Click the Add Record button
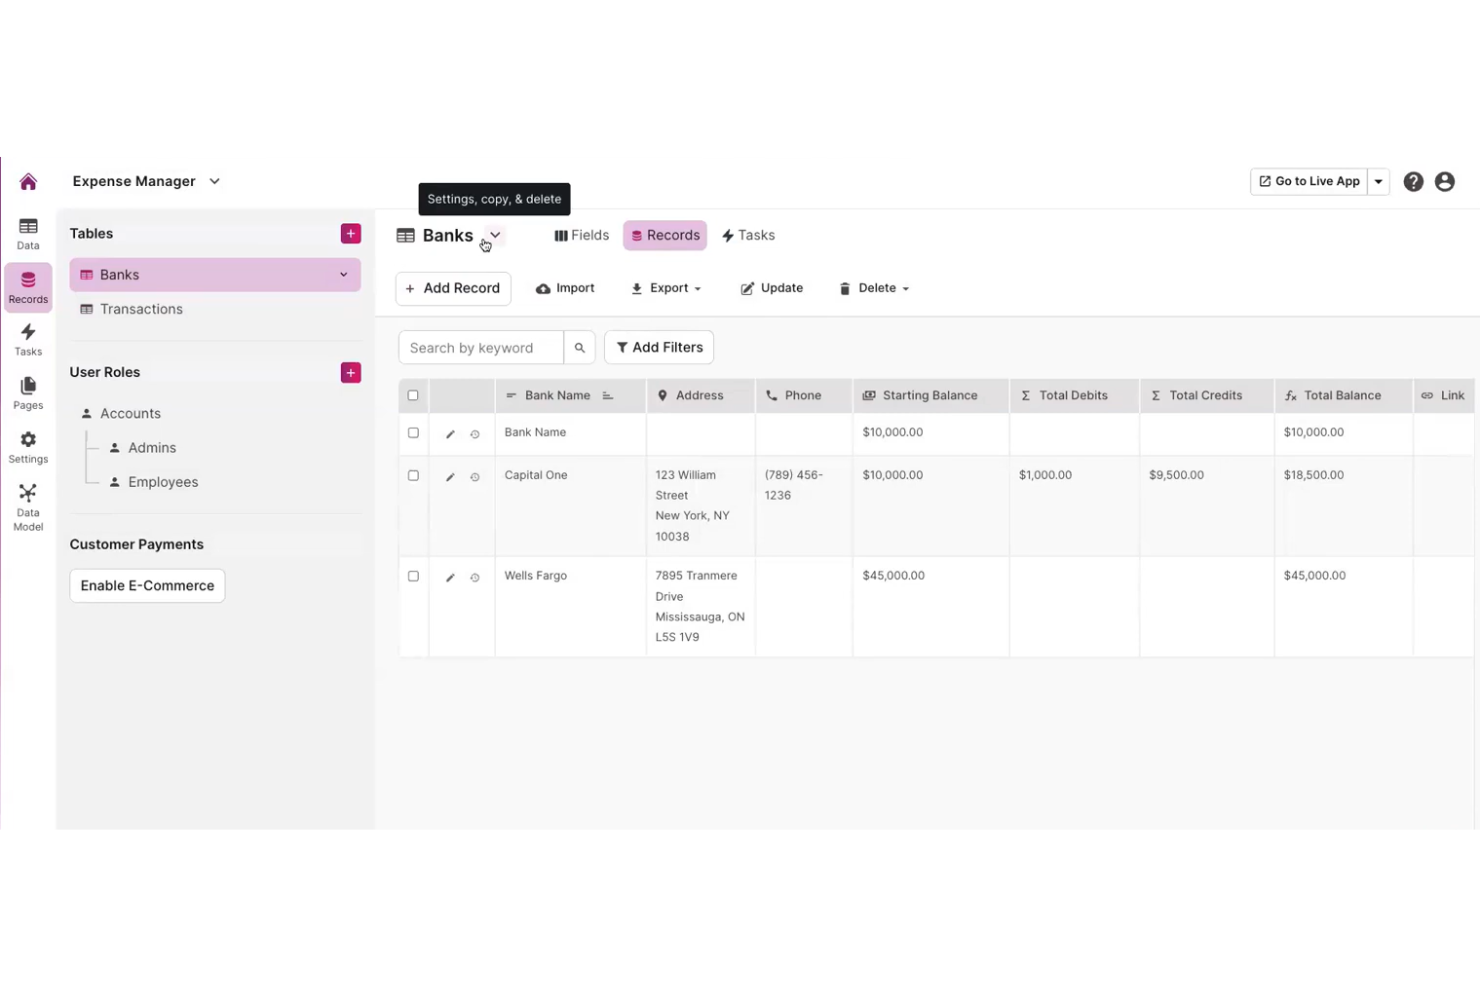1480x987 pixels. pyautogui.click(x=453, y=288)
